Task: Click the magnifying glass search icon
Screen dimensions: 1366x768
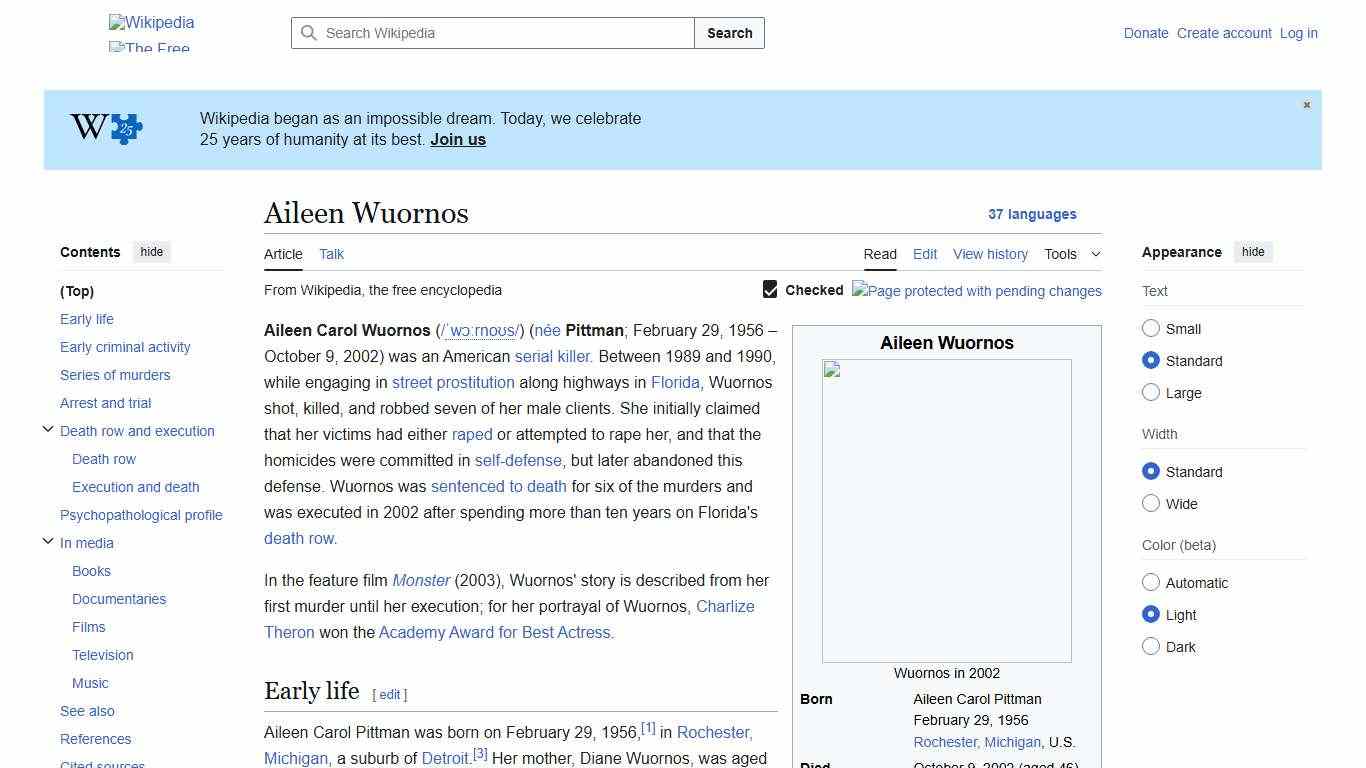Action: 310,33
